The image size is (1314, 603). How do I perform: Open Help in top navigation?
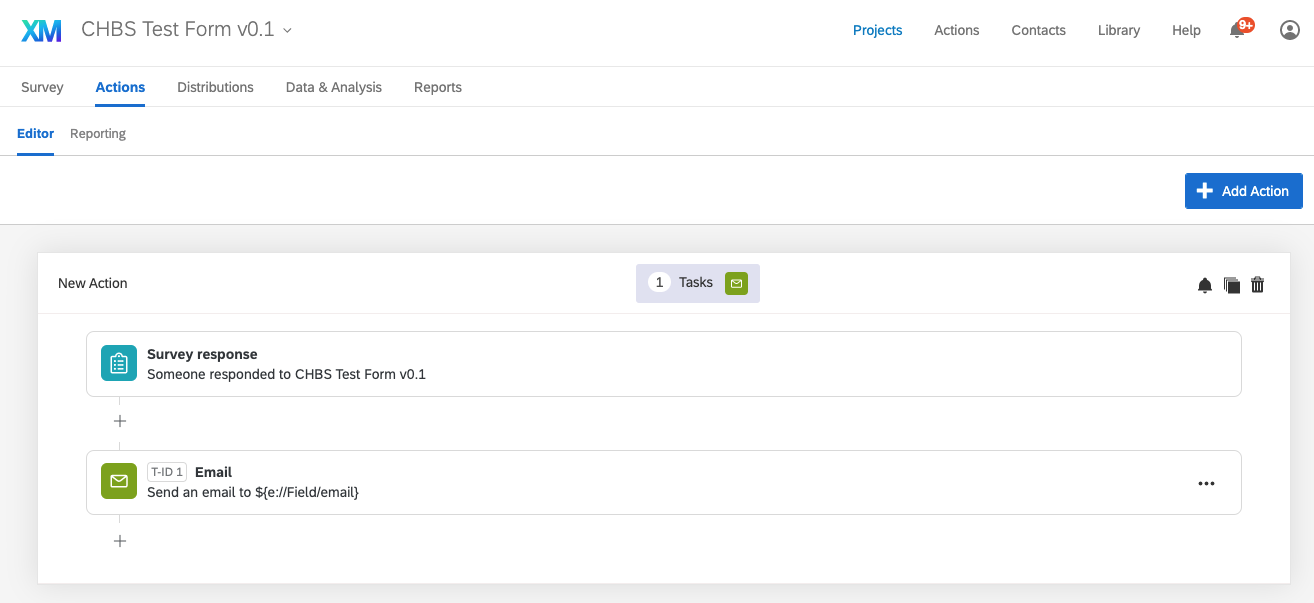(x=1186, y=30)
